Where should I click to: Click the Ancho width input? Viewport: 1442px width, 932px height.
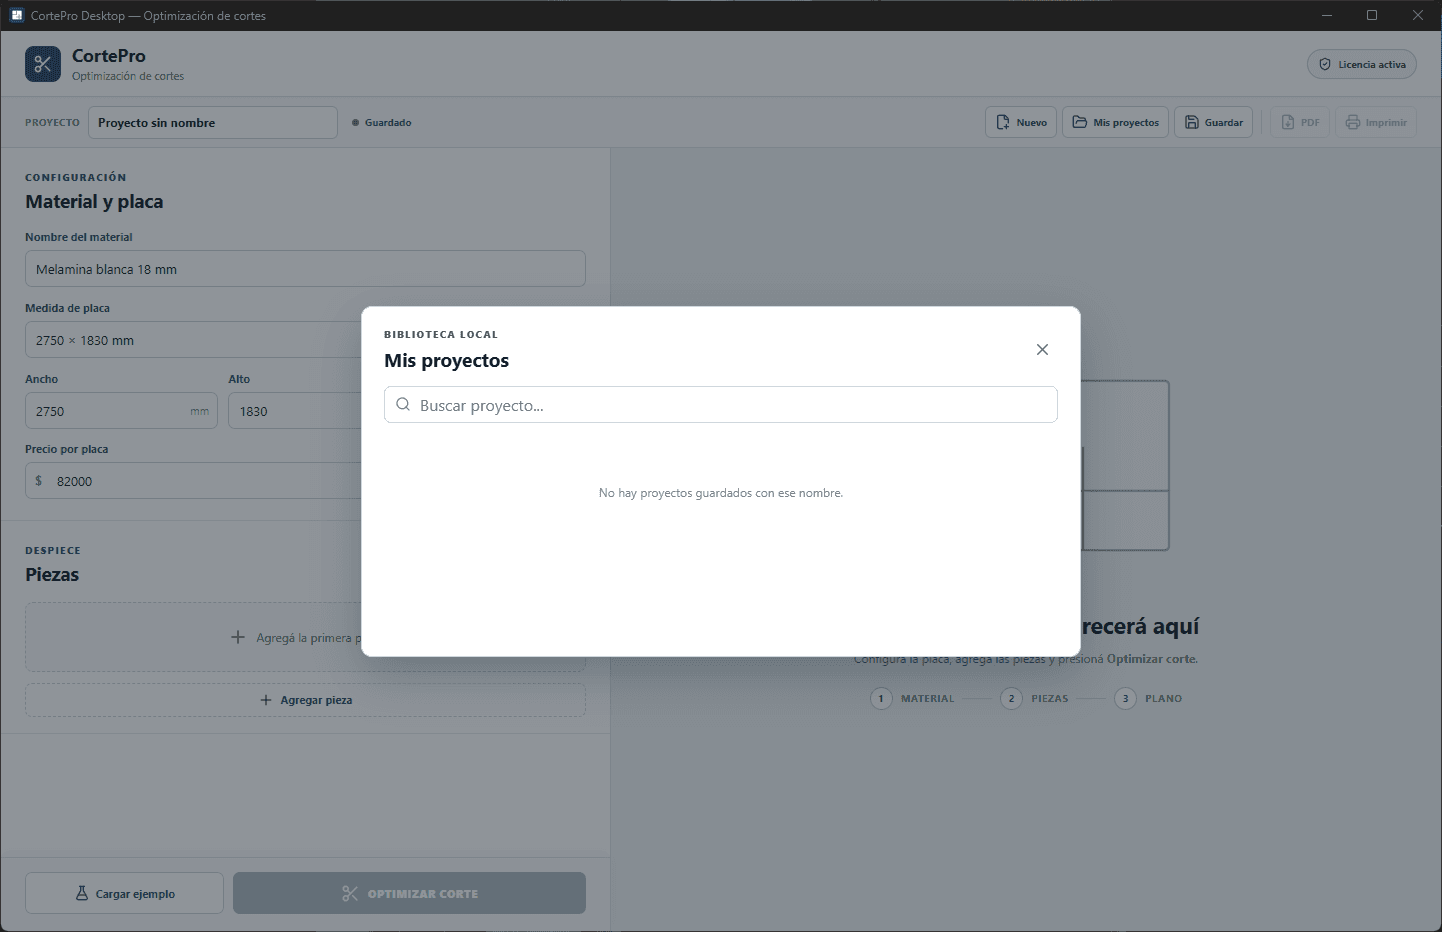click(121, 411)
